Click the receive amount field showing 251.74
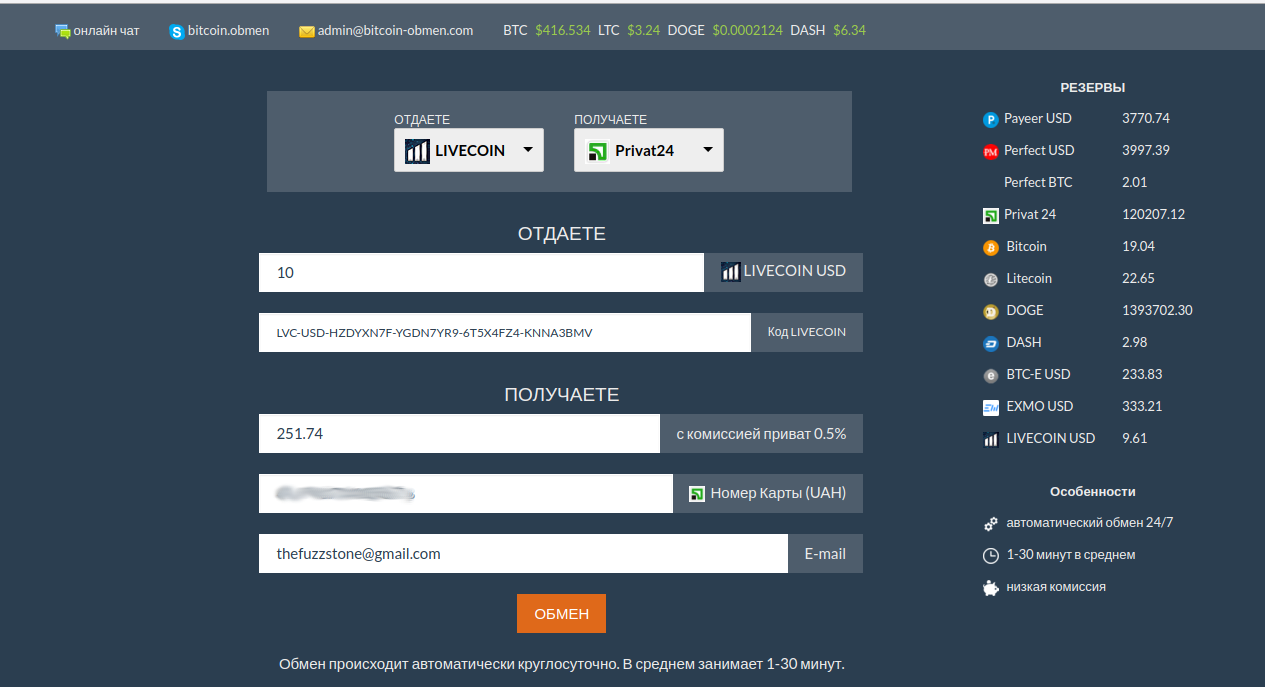Image resolution: width=1265 pixels, height=687 pixels. point(459,434)
